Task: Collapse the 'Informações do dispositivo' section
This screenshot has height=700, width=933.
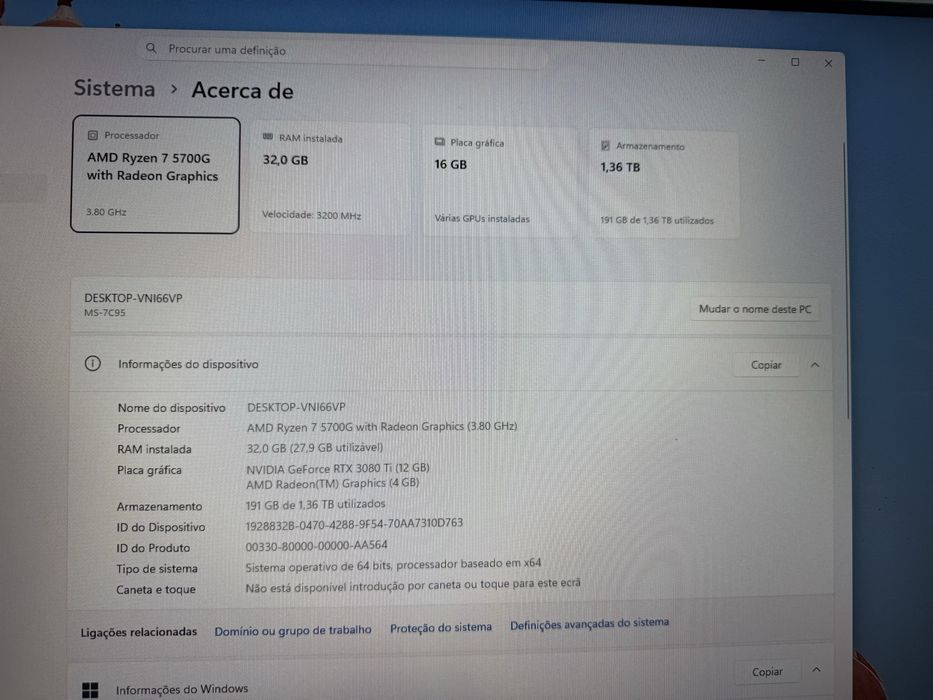Action: 815,365
